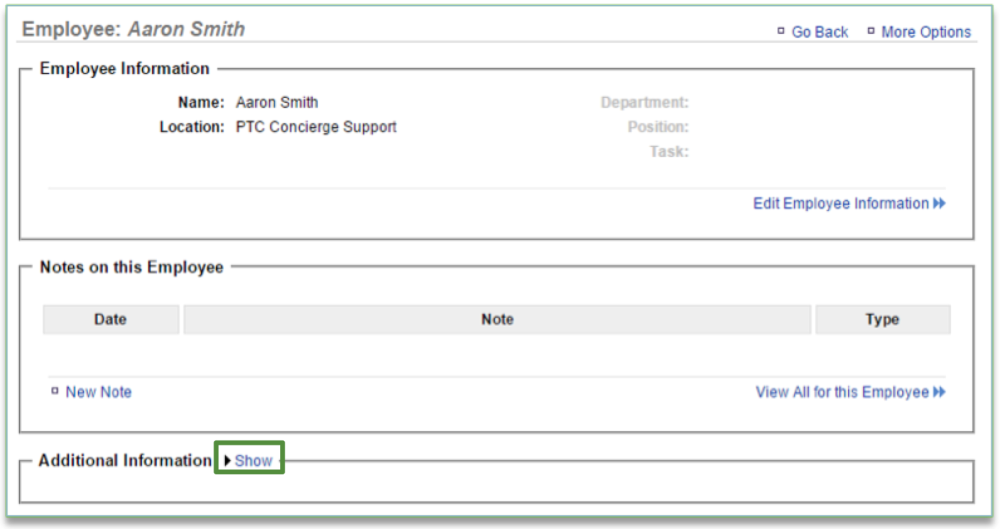The width and height of the screenshot is (1000, 529).
Task: Create a New Note
Action: coord(98,392)
